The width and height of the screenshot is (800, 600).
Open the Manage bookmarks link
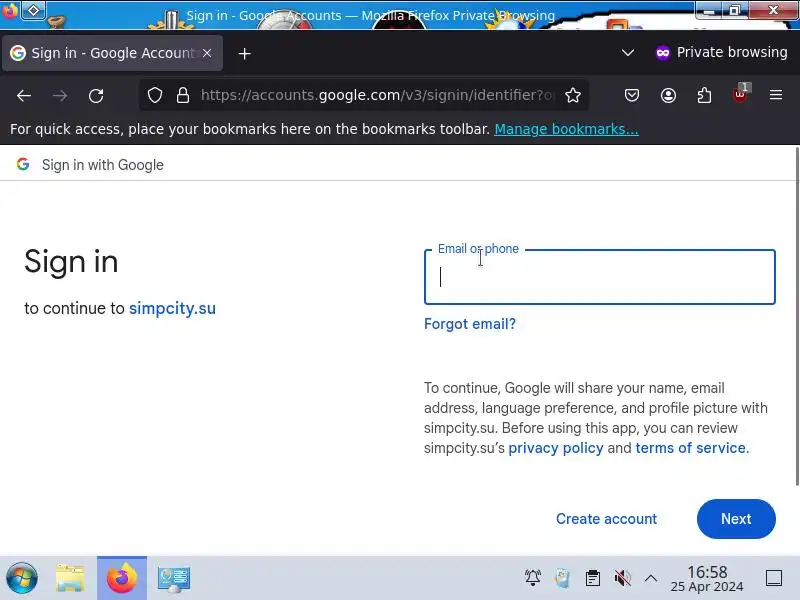(x=566, y=129)
